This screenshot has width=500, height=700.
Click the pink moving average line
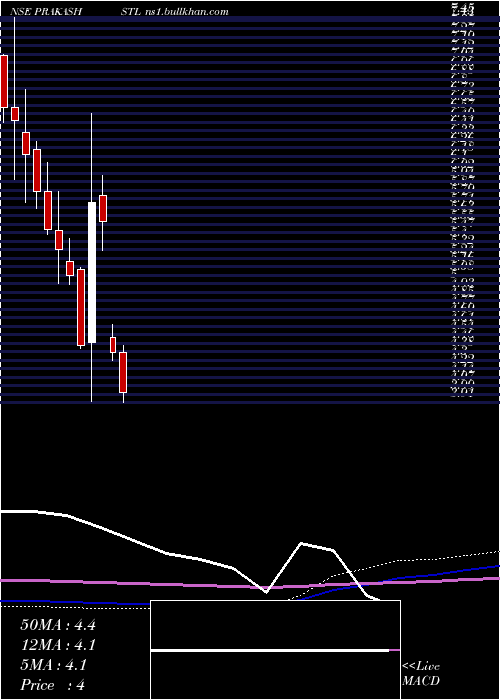point(250,582)
